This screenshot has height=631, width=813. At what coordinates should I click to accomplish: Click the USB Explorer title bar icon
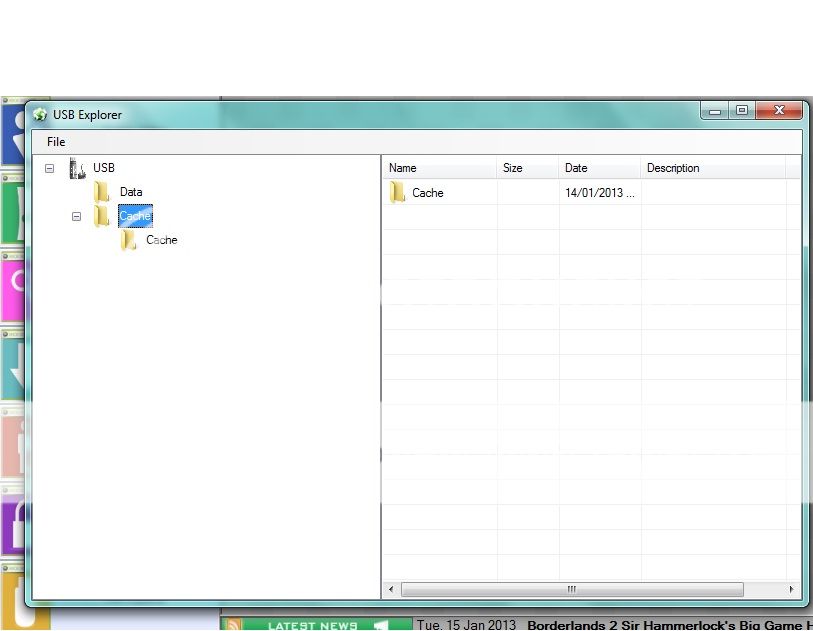tap(40, 114)
